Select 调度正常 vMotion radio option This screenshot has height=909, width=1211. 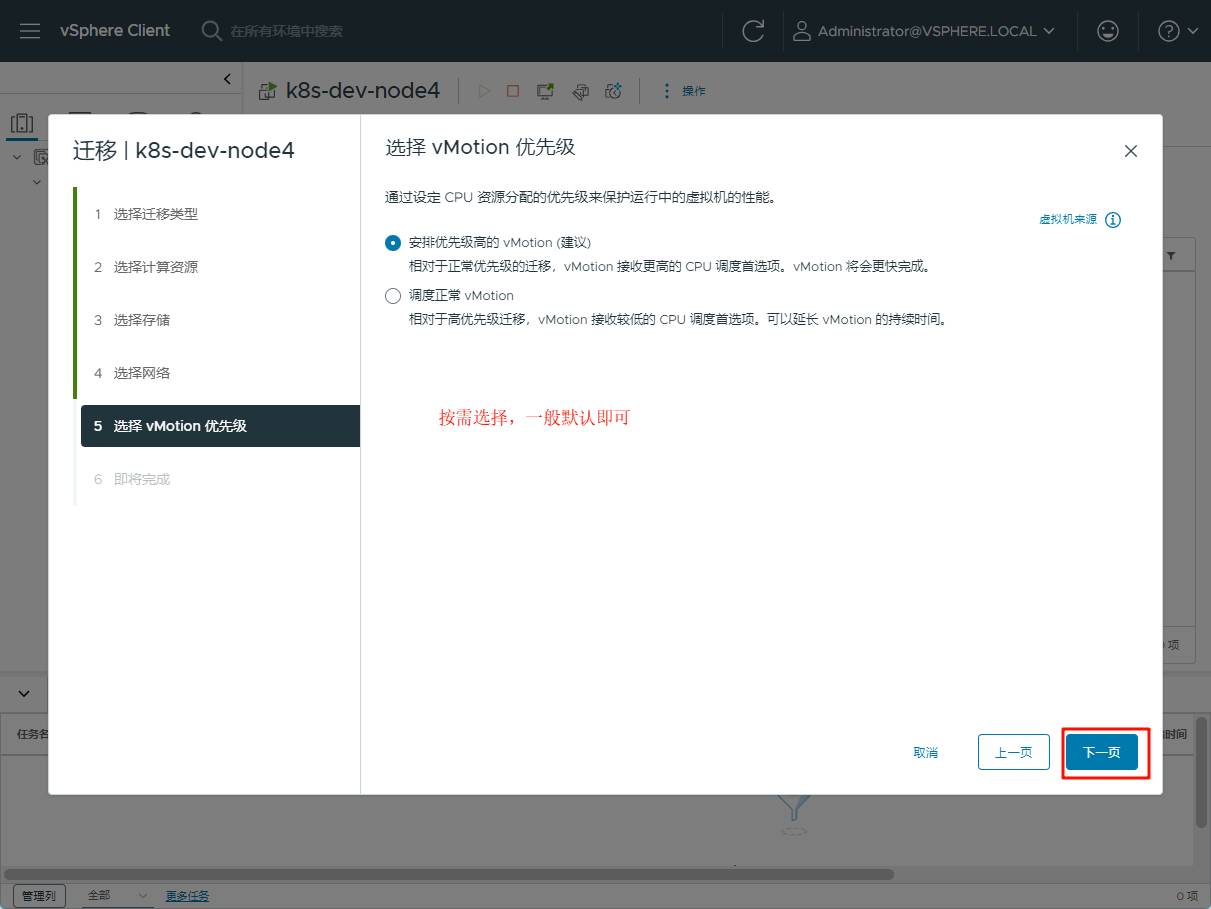tap(393, 296)
